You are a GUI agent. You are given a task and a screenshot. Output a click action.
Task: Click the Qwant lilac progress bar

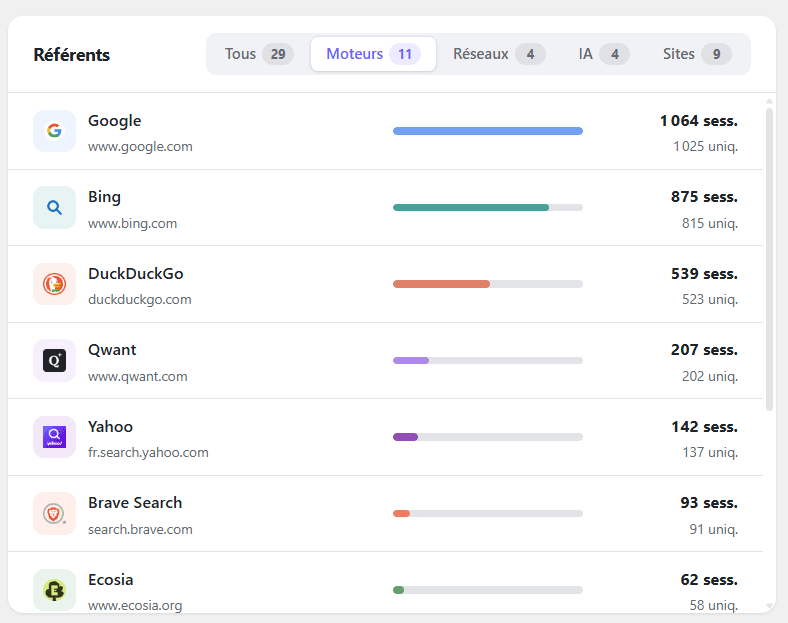click(x=487, y=361)
